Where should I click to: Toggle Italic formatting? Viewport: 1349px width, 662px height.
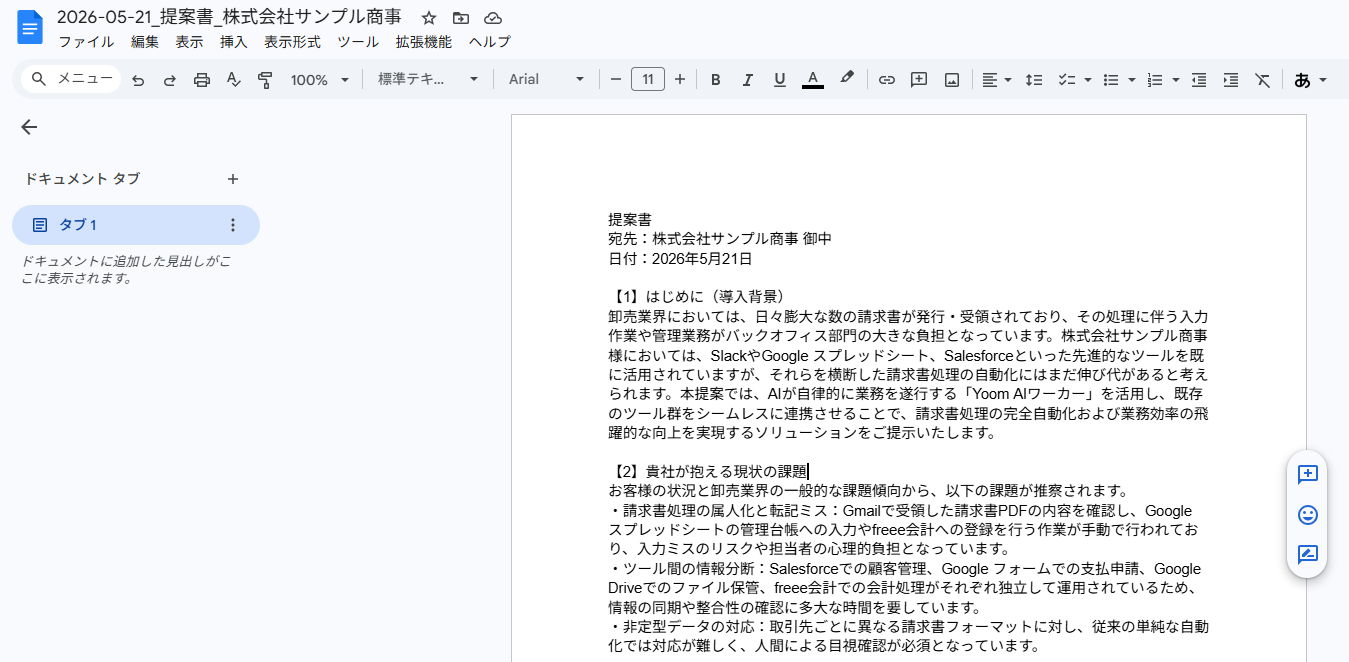(747, 80)
